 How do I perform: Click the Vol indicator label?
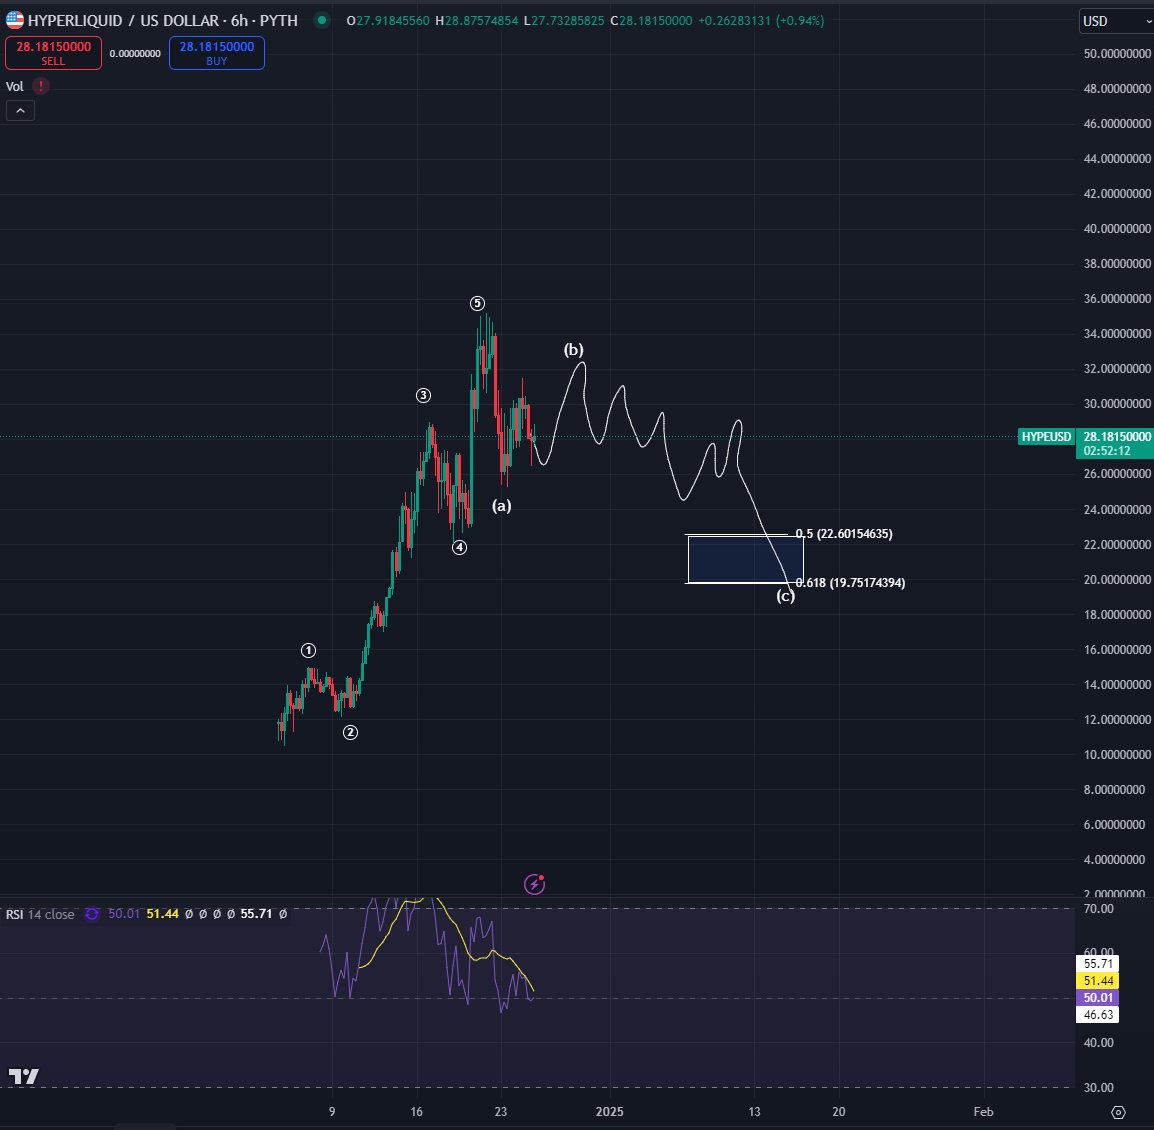[15, 86]
